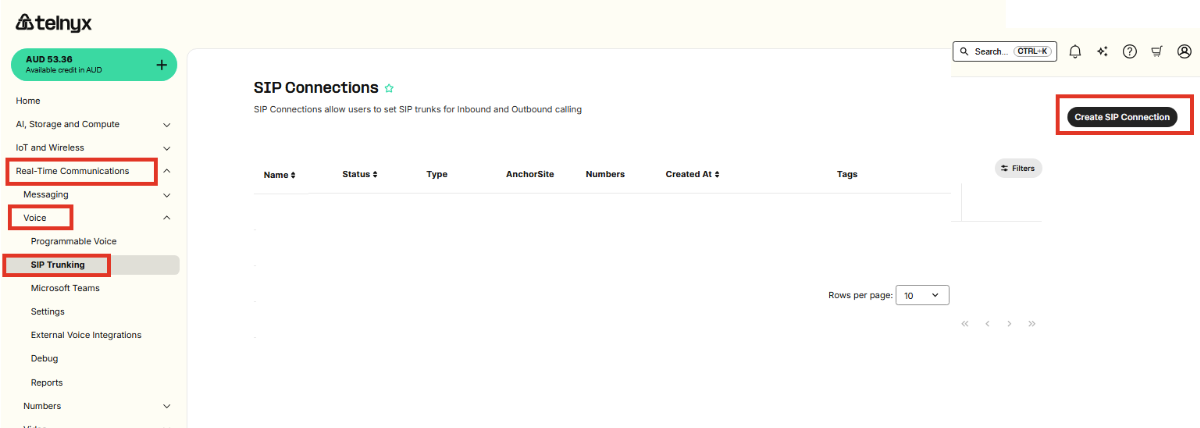Viewport: 1200px width, 428px height.
Task: Open the AI sparkle assistant icon
Action: click(1102, 51)
